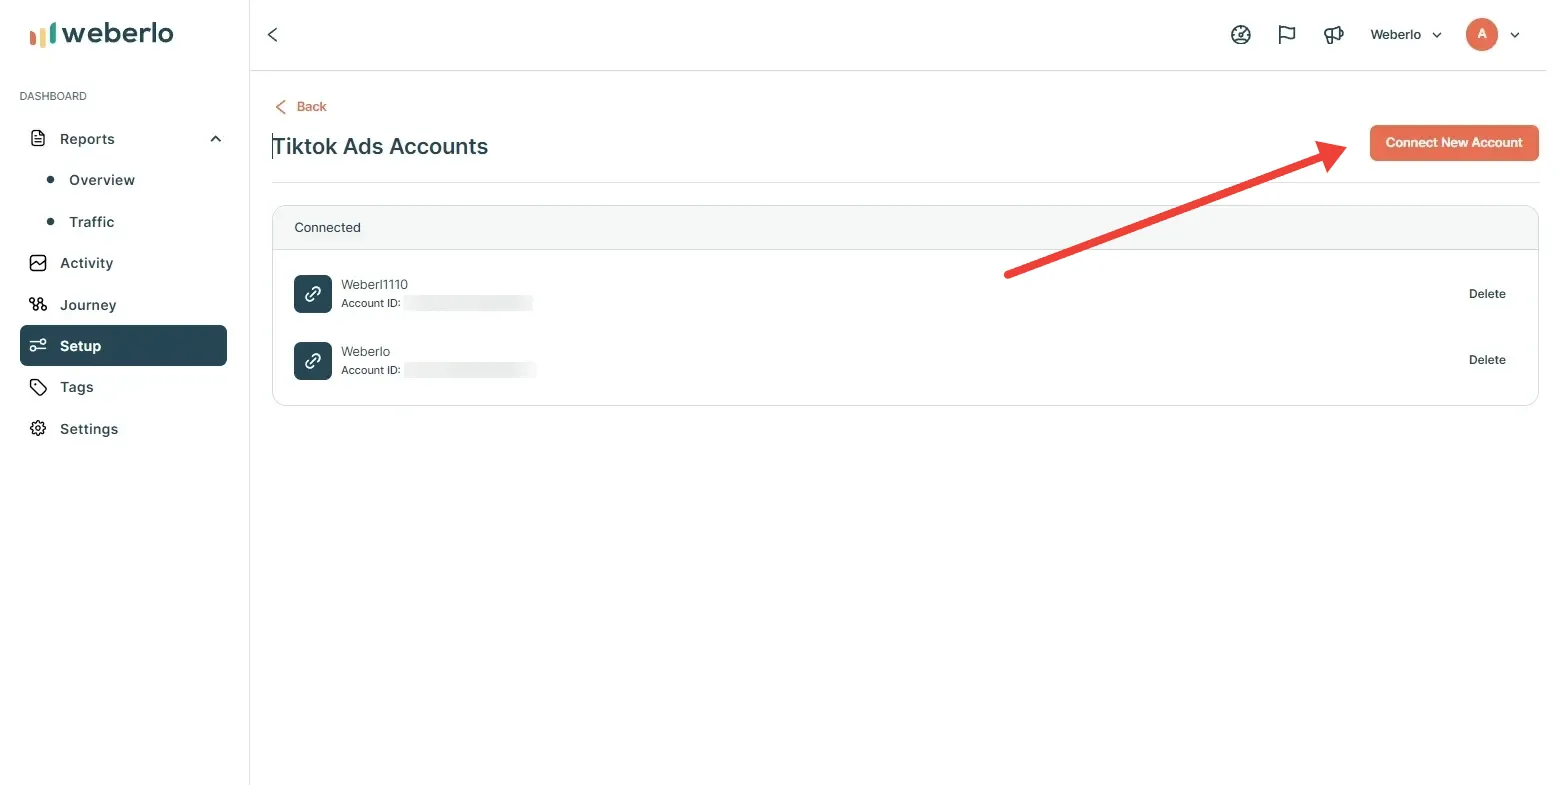Go Back to previous page
Viewport: 1561px width, 785px height.
[x=301, y=106]
